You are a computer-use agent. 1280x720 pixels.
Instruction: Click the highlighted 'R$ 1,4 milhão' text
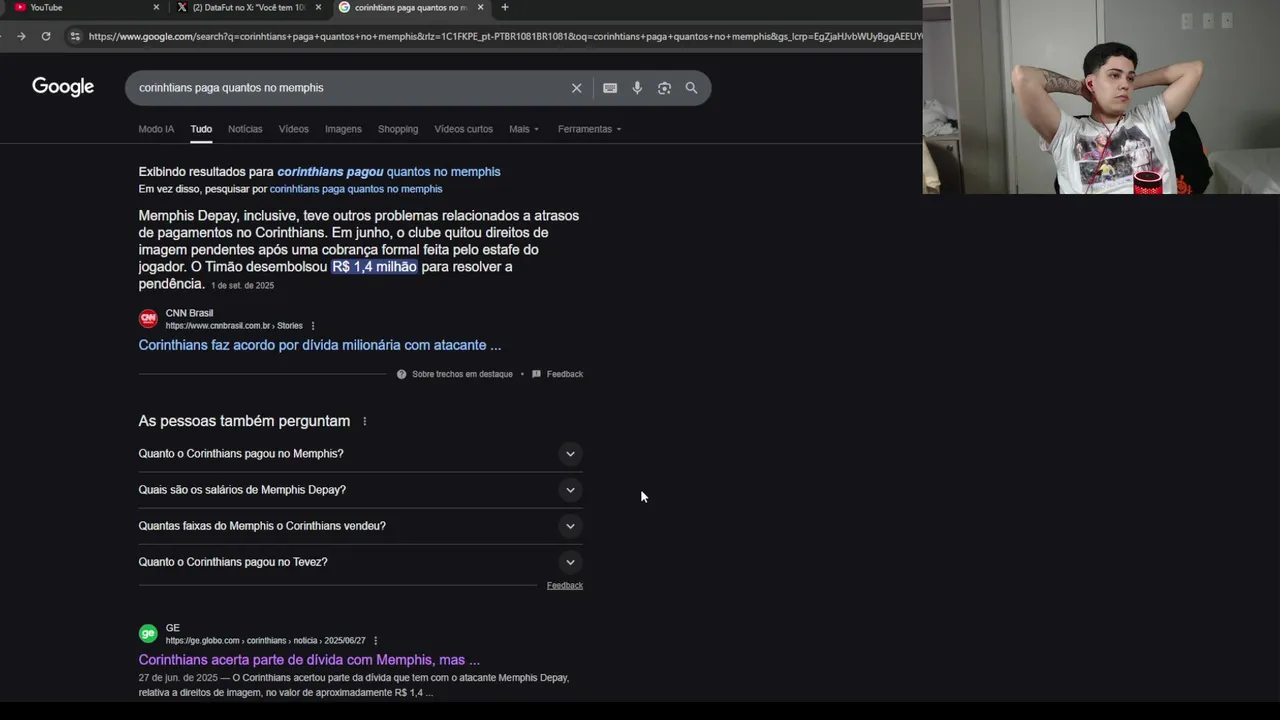point(374,267)
